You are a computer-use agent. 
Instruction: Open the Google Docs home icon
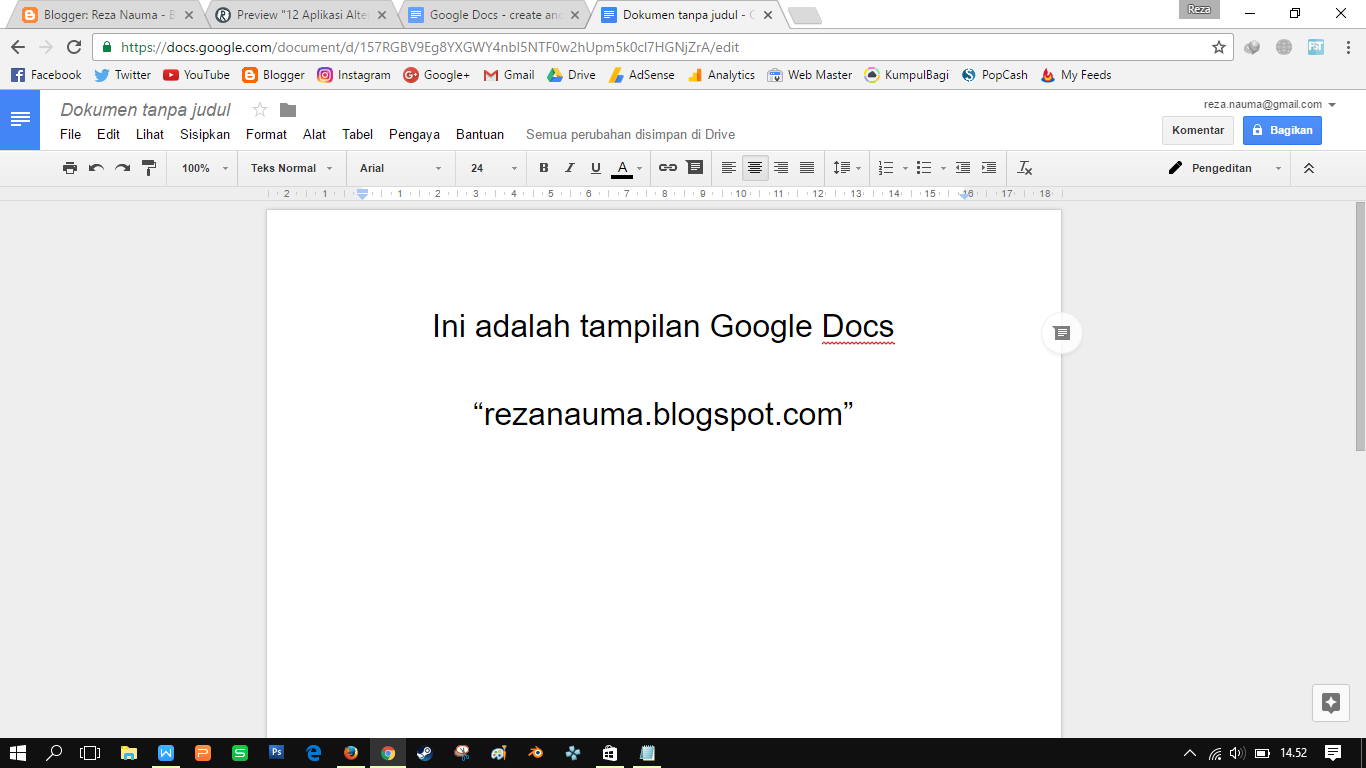[19, 119]
